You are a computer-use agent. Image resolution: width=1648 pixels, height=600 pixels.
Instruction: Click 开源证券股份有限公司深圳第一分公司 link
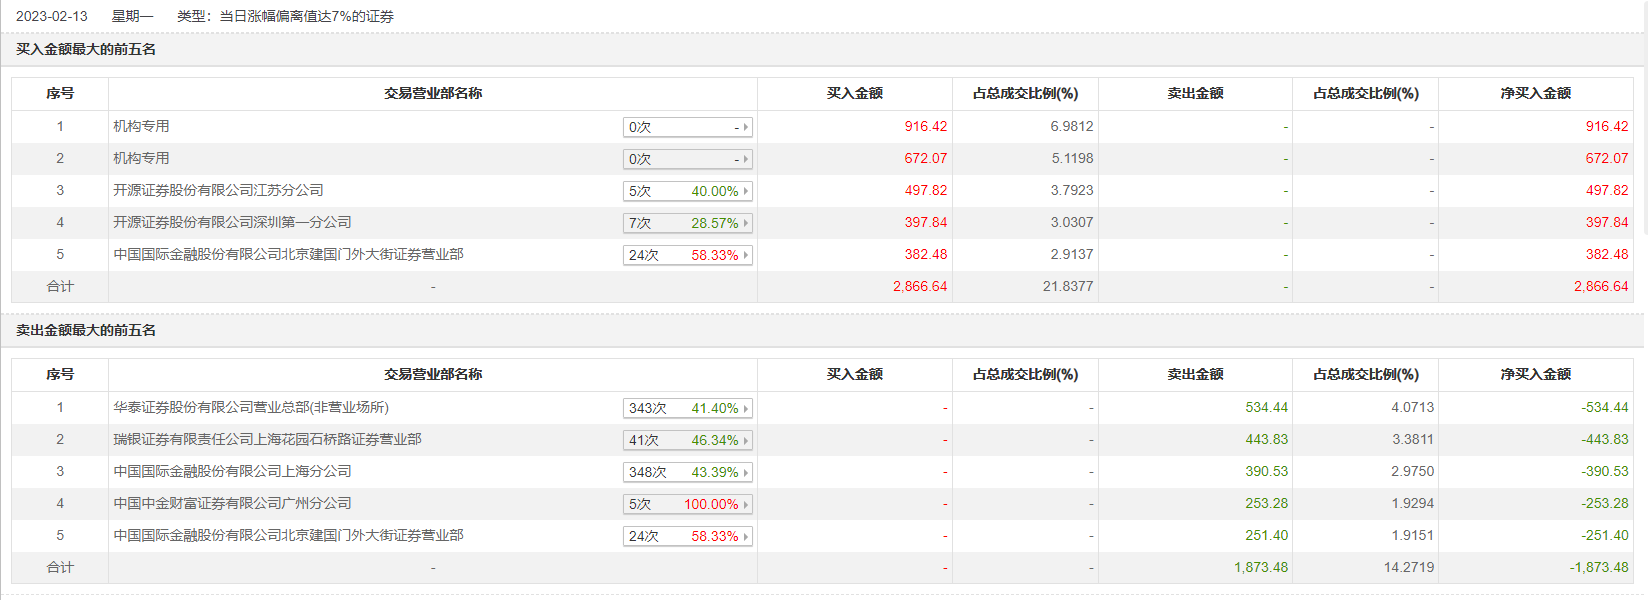[232, 222]
